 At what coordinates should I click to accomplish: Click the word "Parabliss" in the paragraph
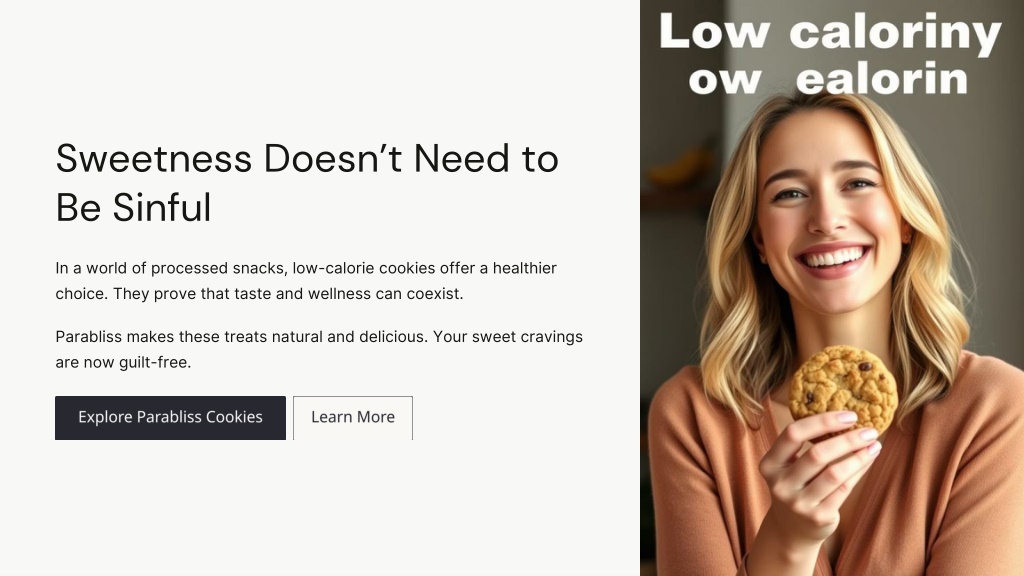89,337
